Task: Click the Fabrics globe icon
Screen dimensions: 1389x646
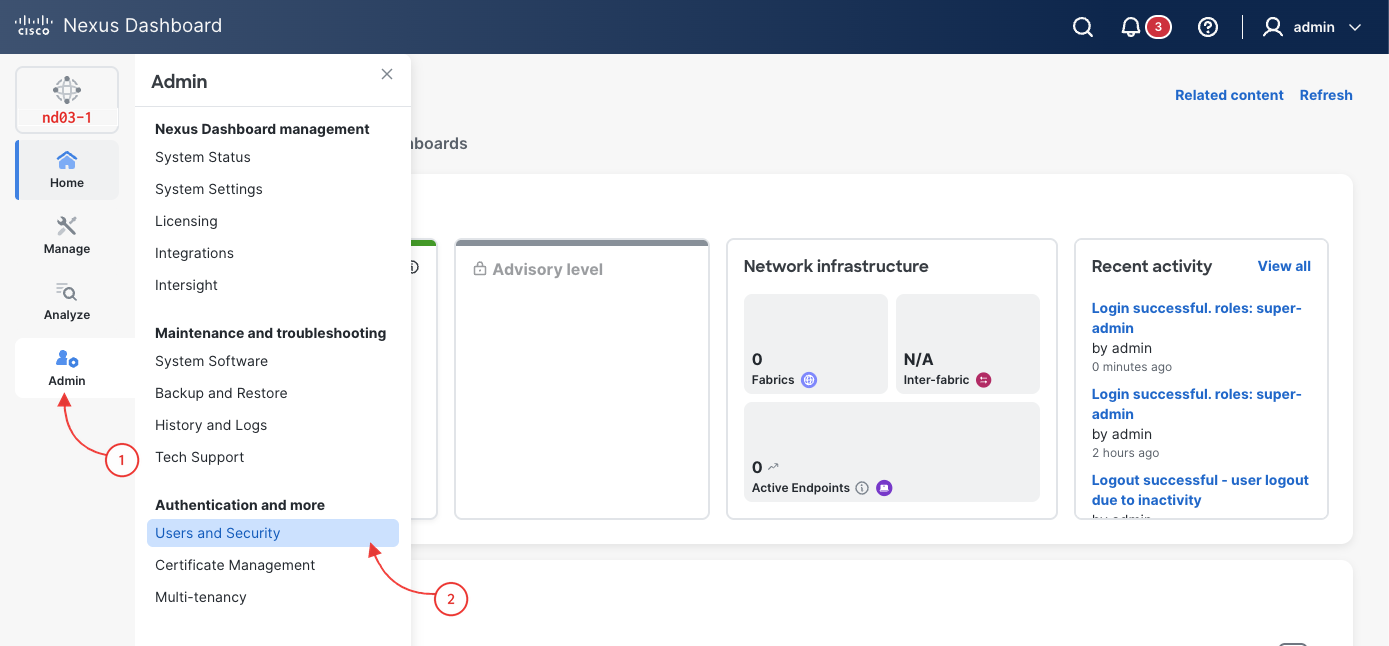Action: click(x=809, y=380)
